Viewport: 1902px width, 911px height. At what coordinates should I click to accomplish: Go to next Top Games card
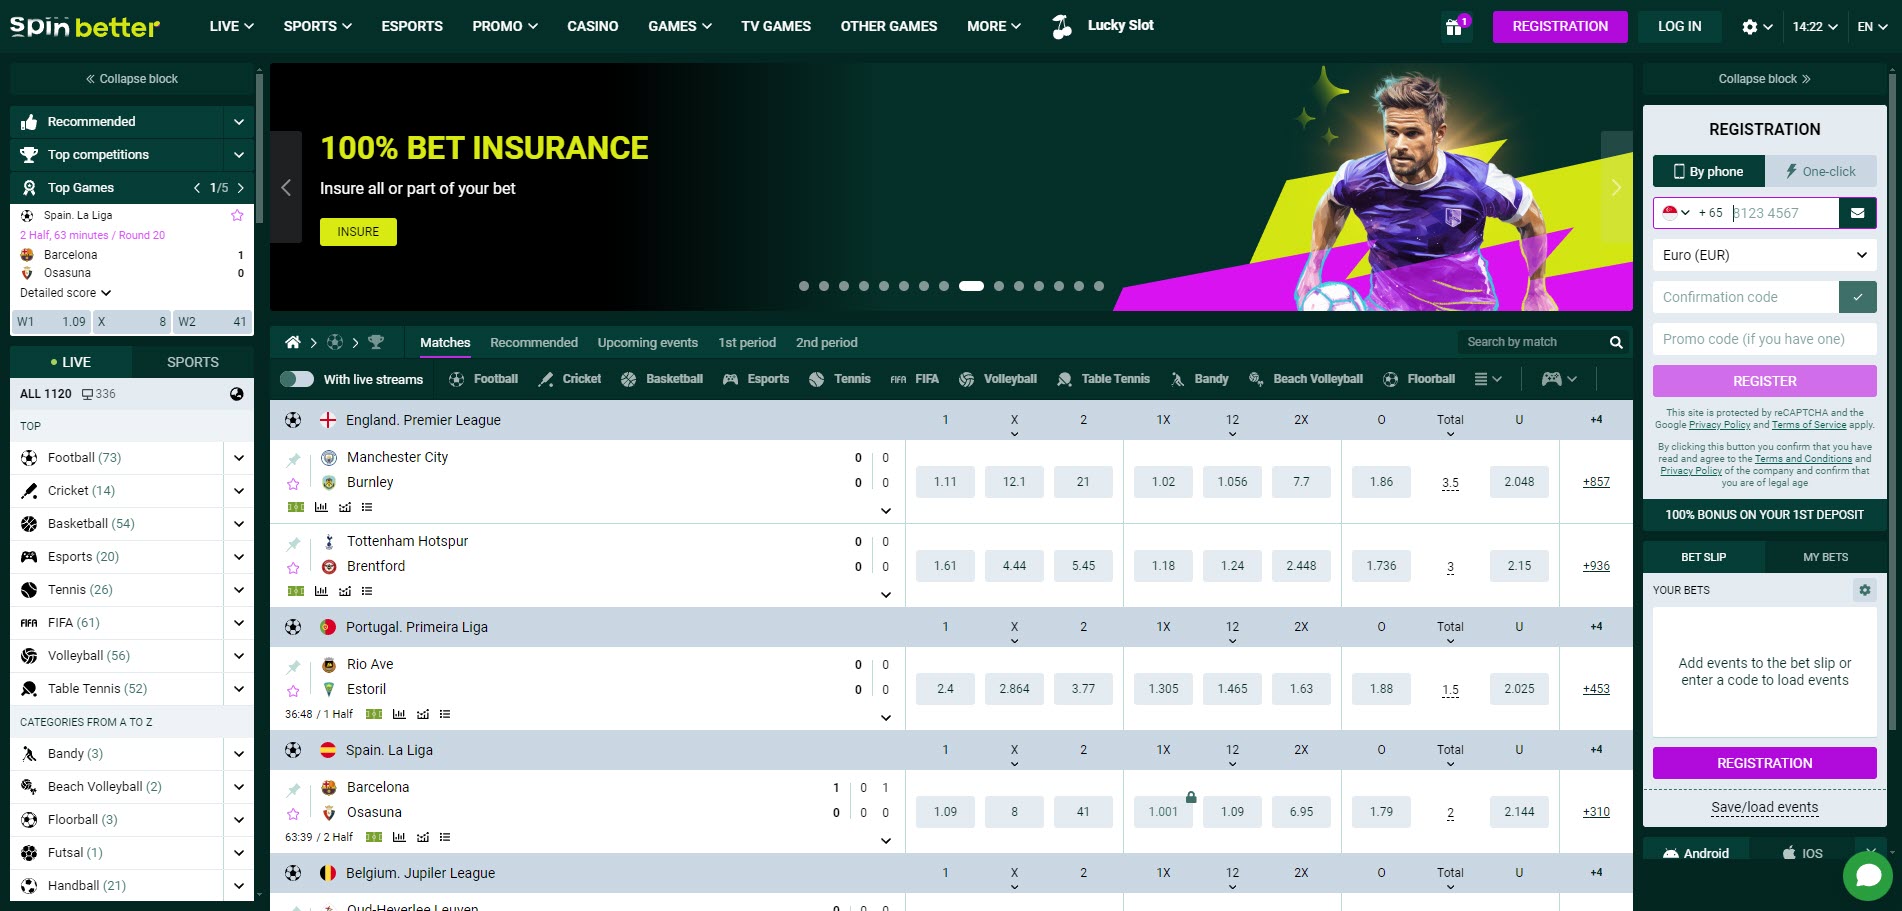(x=241, y=188)
